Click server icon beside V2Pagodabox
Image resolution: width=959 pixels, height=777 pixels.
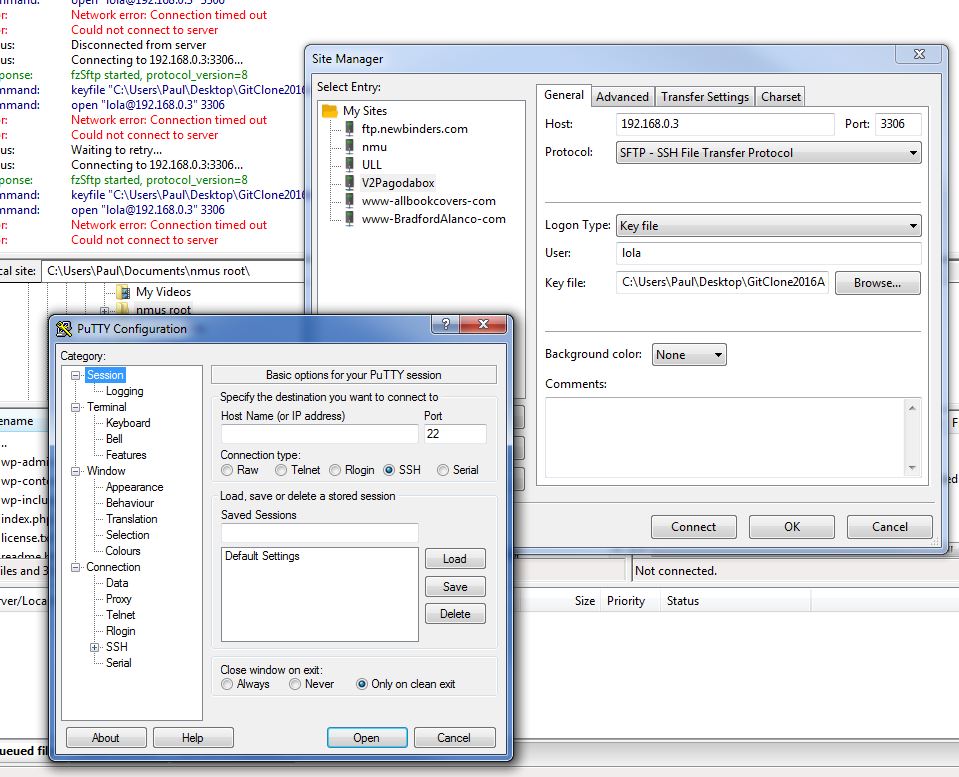(x=349, y=182)
